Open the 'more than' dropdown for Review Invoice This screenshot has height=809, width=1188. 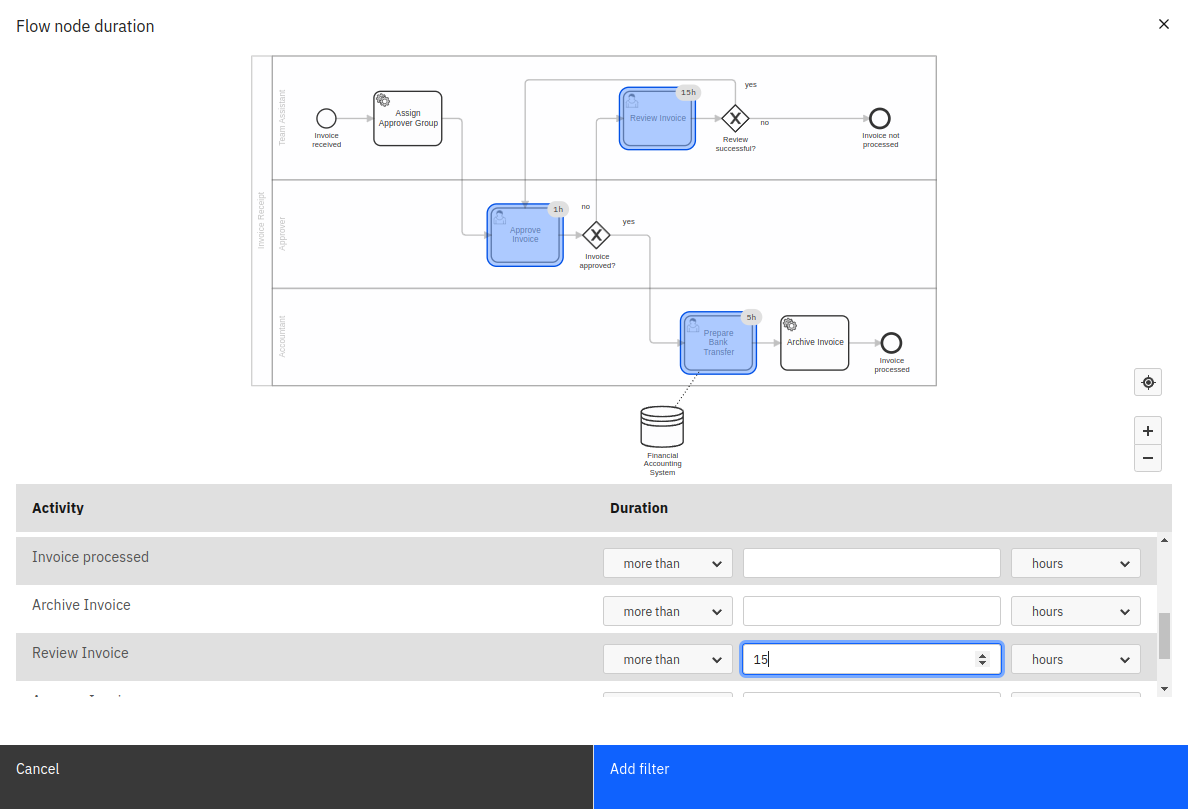(x=667, y=658)
